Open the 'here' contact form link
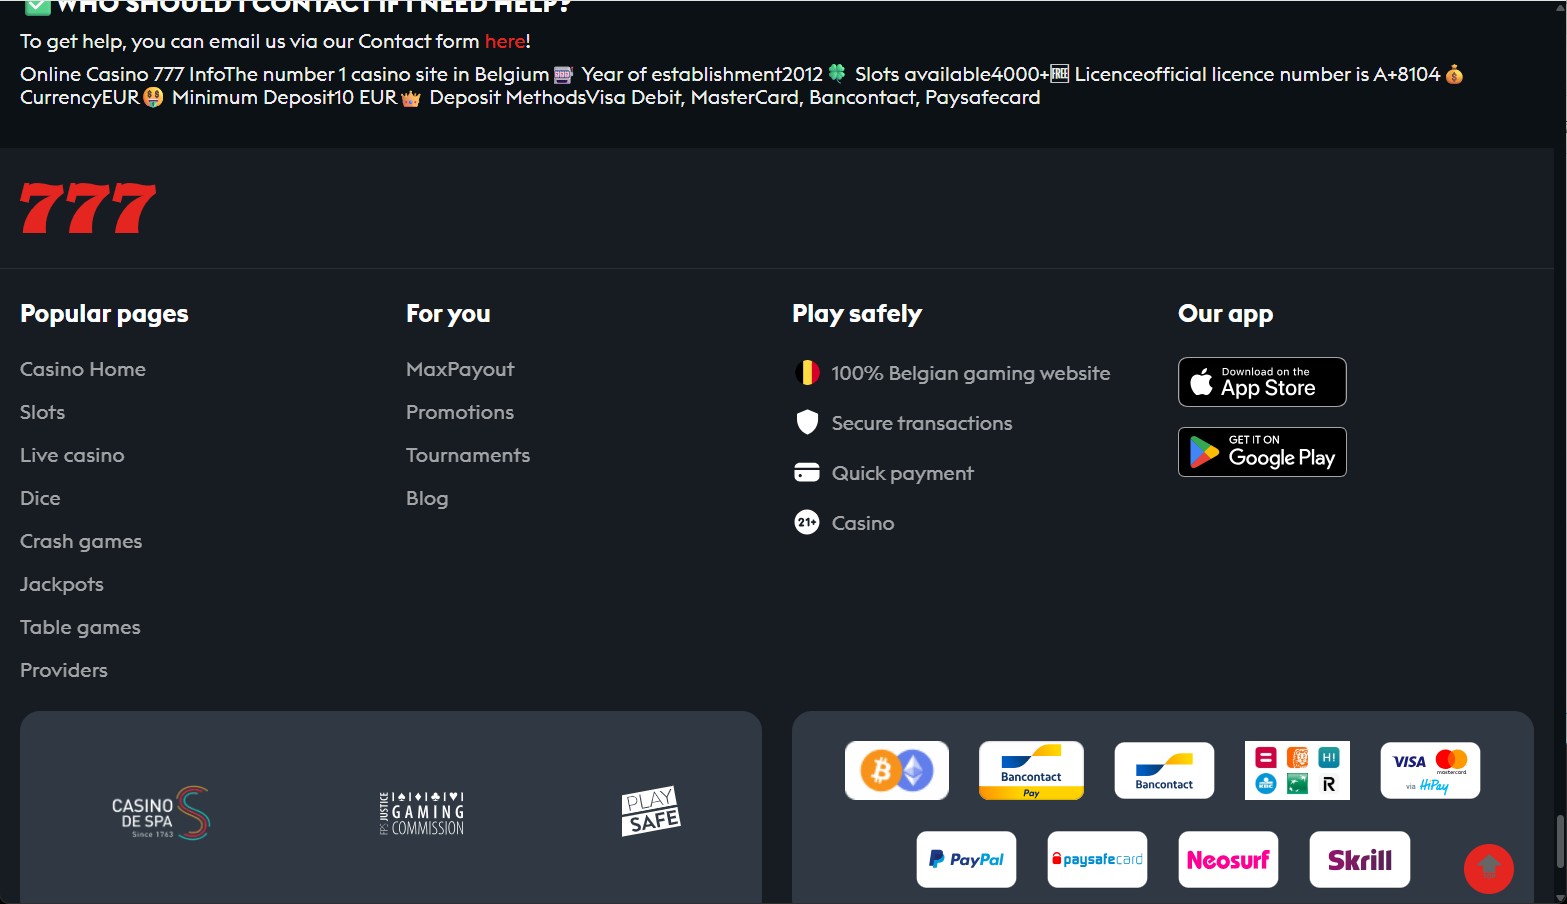Viewport: 1567px width, 904px height. click(505, 41)
